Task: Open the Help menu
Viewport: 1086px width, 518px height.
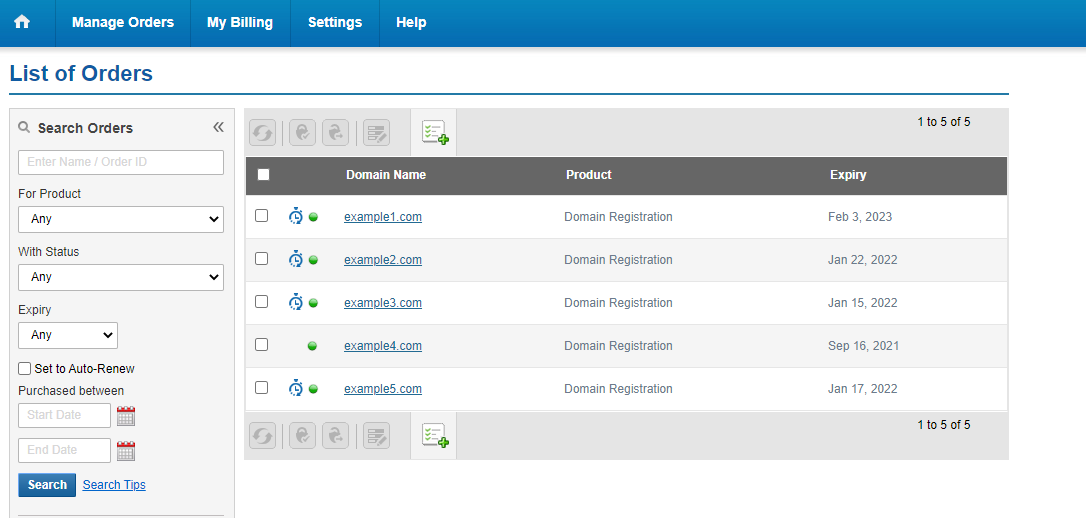Action: click(411, 22)
